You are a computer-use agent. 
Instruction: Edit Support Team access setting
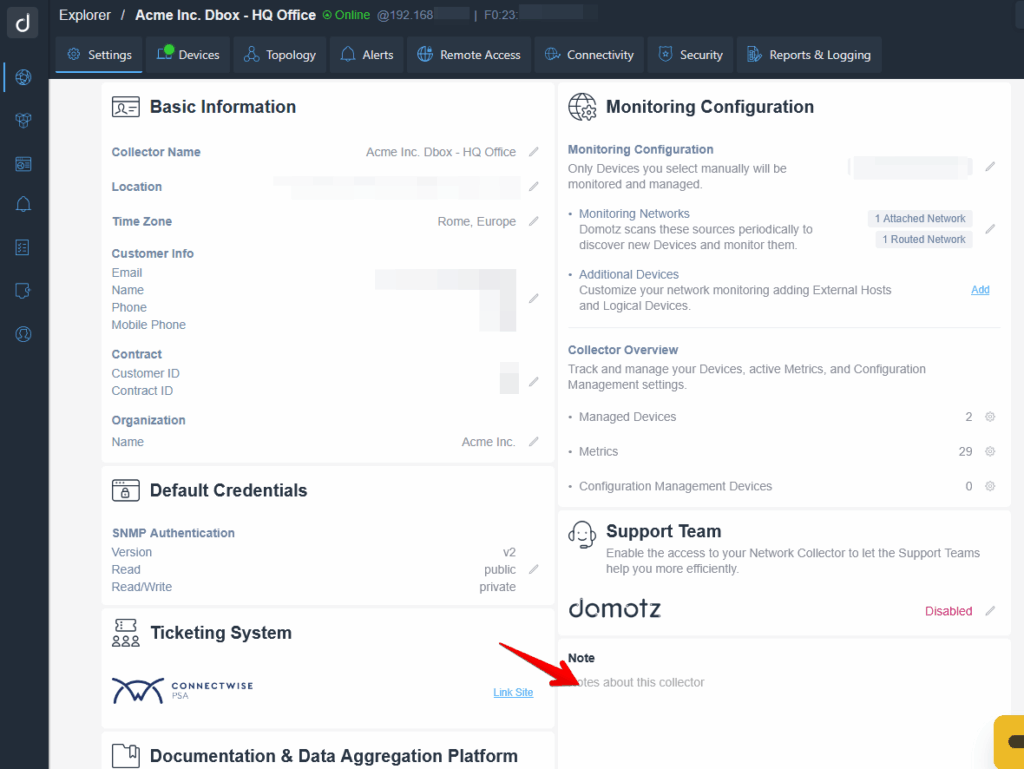pos(990,611)
